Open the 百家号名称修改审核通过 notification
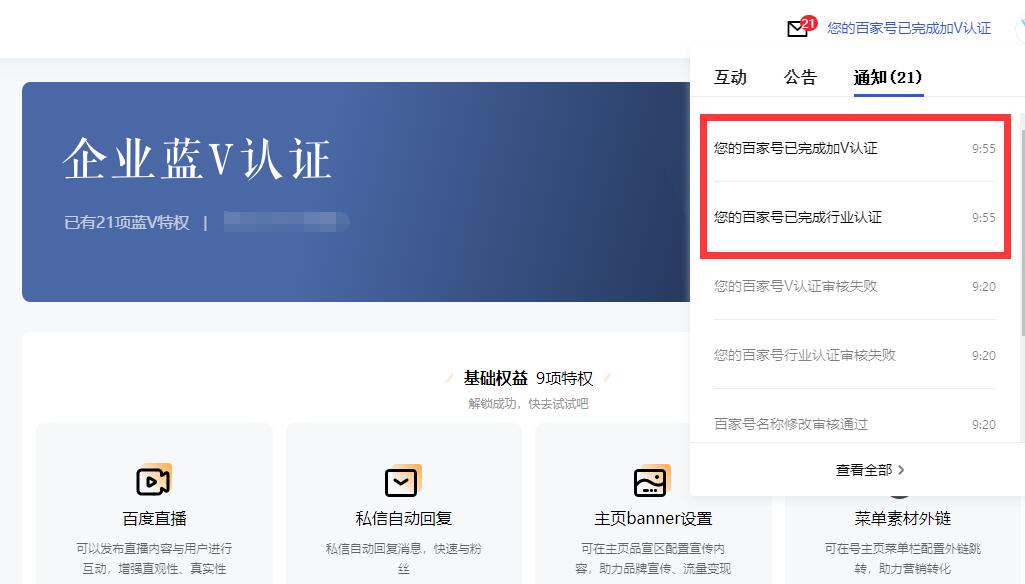This screenshot has width=1025, height=584. click(x=791, y=424)
